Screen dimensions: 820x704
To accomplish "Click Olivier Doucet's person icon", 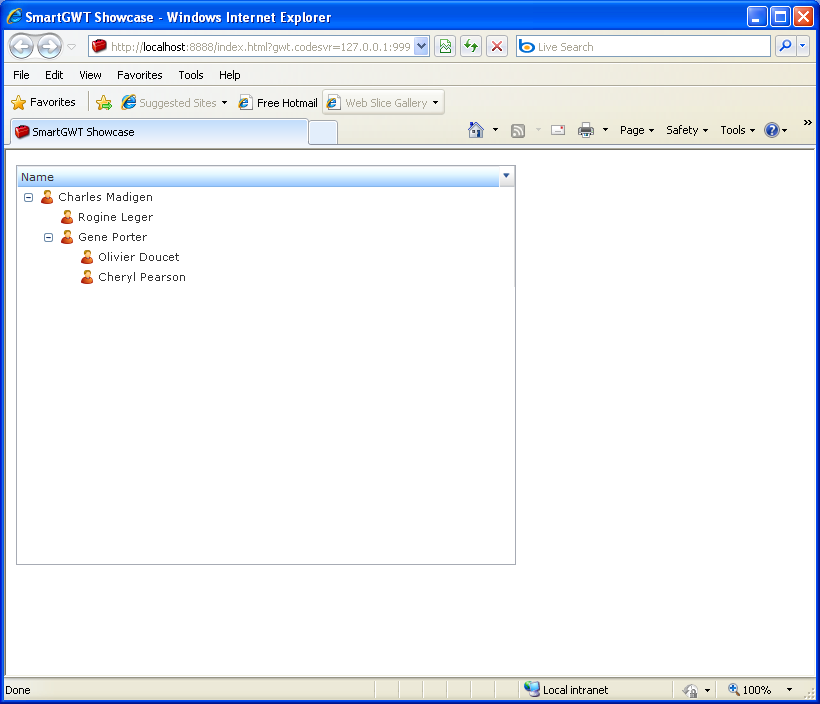I will pos(87,257).
